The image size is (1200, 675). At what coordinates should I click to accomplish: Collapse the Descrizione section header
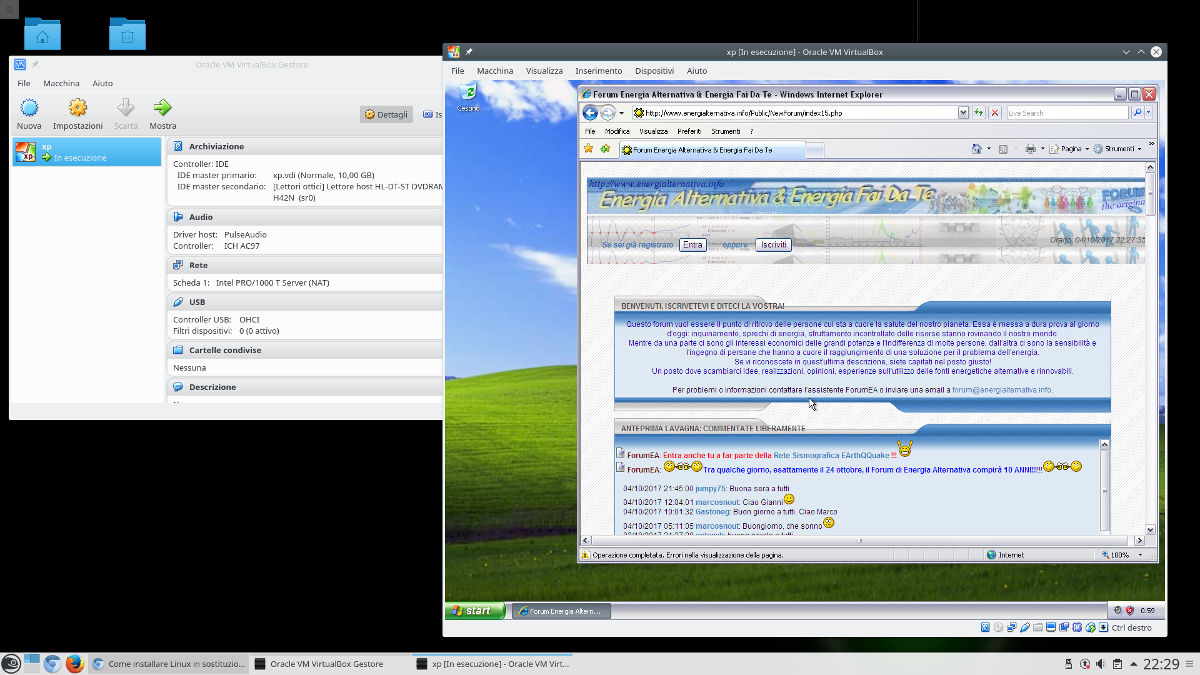tap(305, 386)
